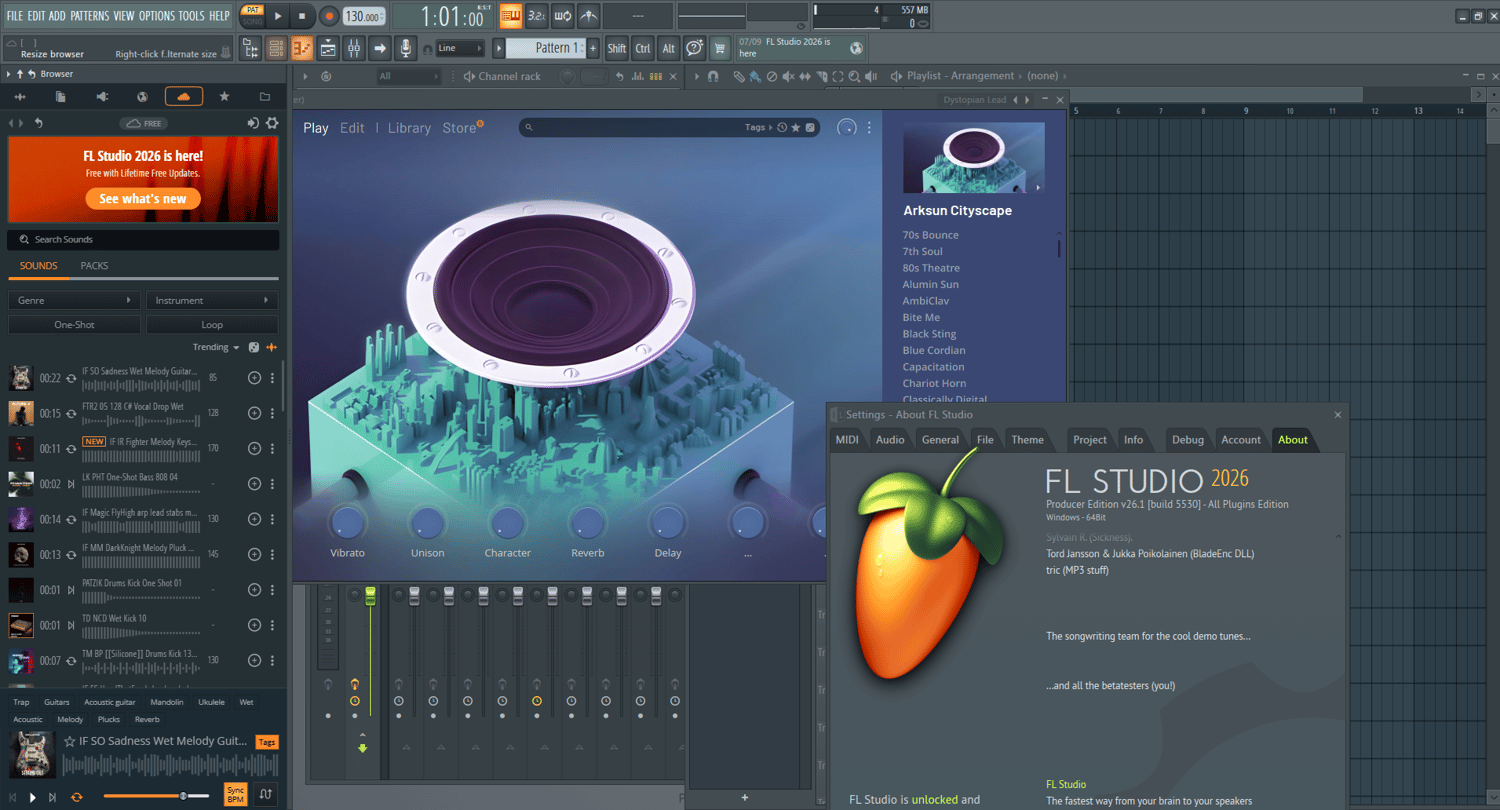Select the folder tab in Browser
Viewport: 1500px width, 810px height.
click(265, 96)
